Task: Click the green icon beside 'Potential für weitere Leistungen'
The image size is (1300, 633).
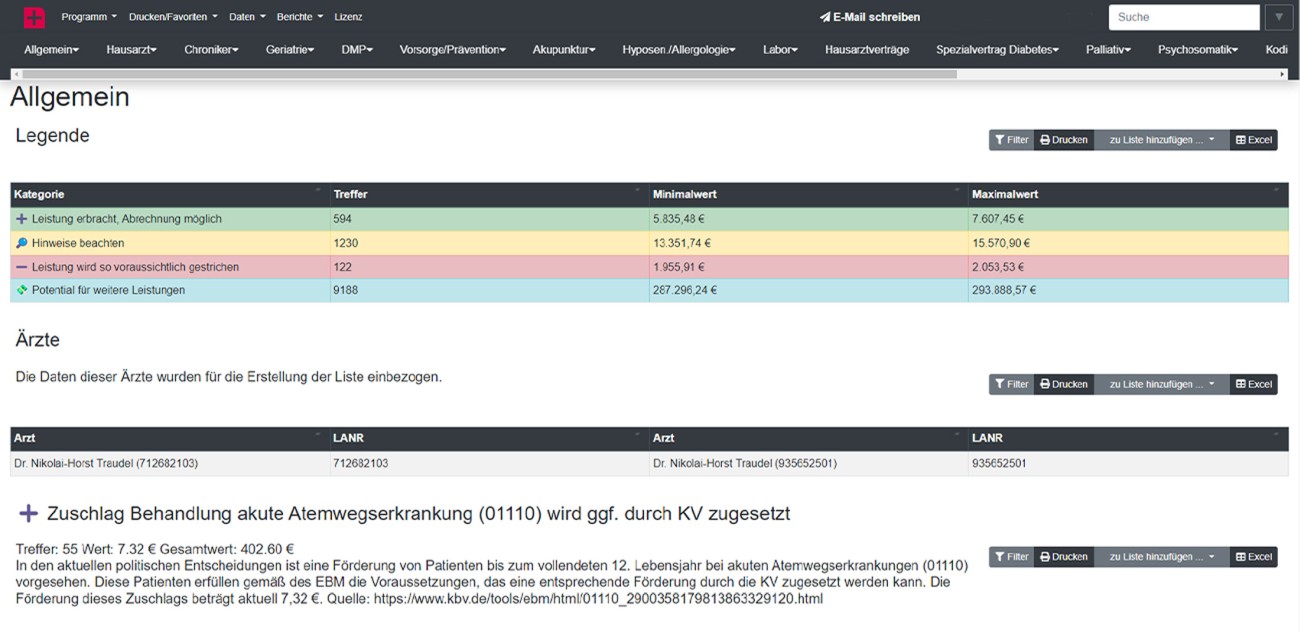Action: [21, 290]
